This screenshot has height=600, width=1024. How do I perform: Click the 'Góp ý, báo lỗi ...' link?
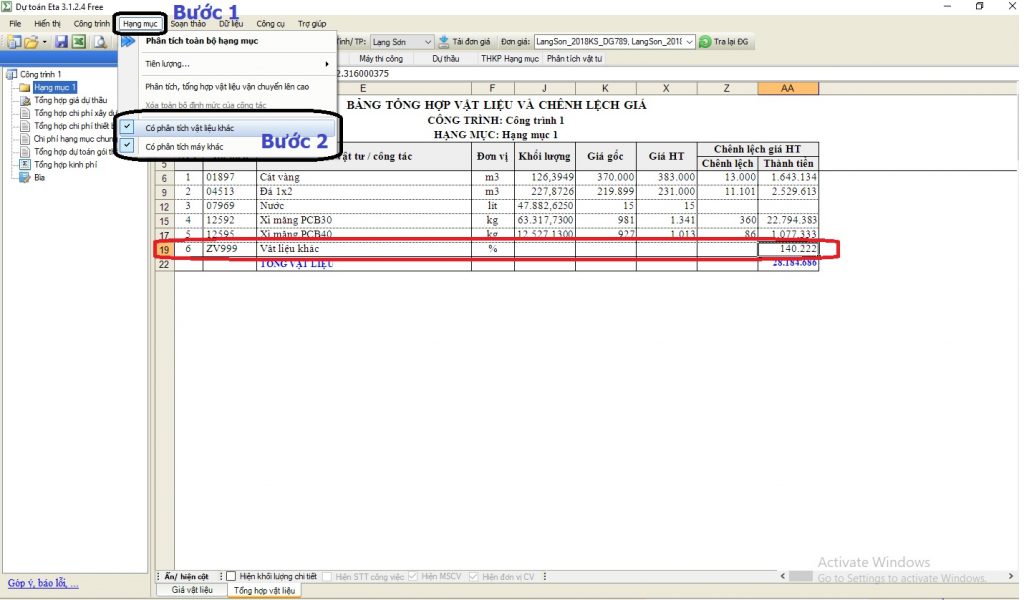42,584
